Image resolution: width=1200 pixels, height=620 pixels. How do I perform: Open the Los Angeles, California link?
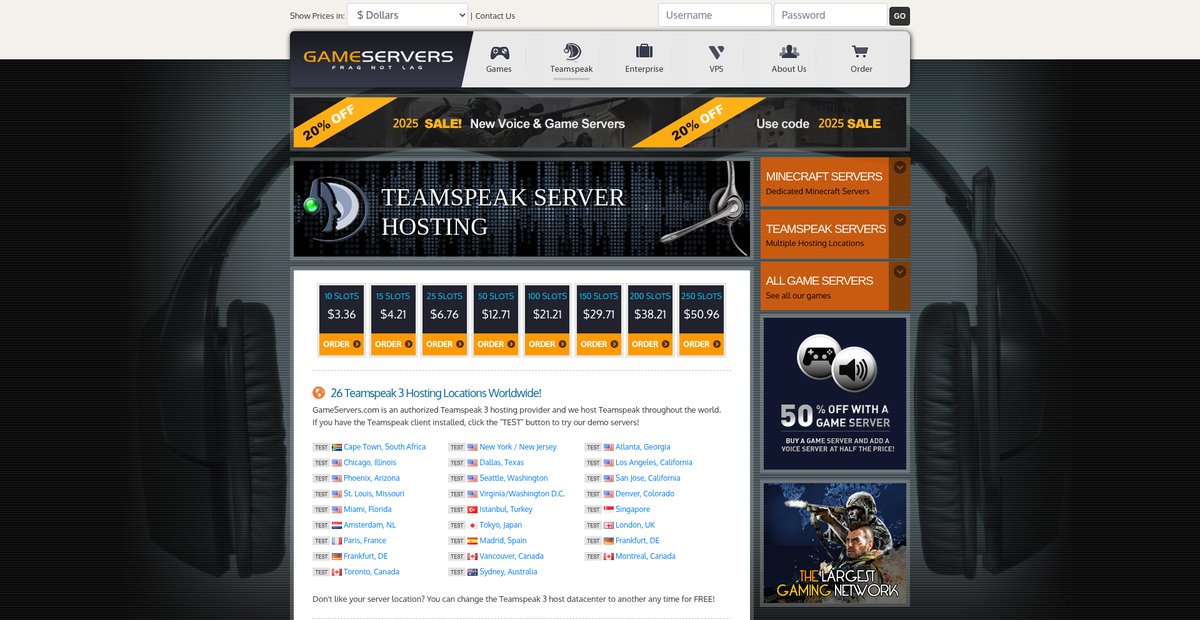point(654,463)
